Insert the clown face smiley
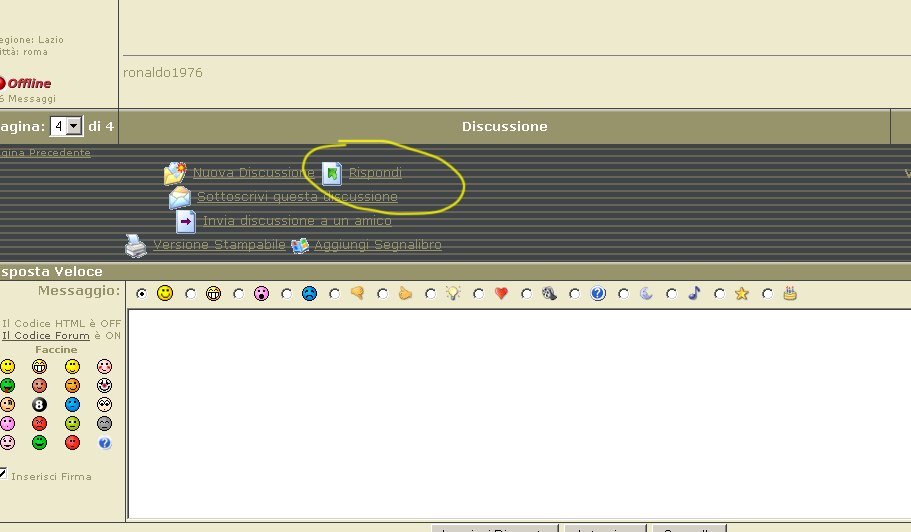Screen dimensions: 911x532 point(104,385)
